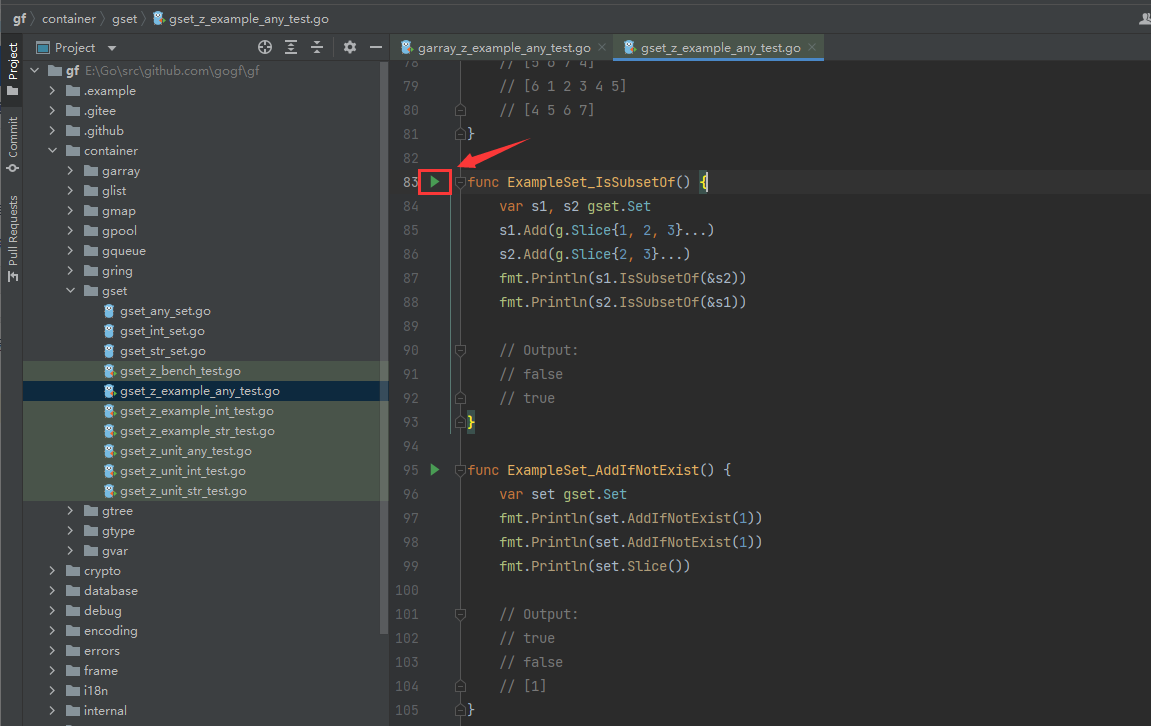Fold the ExampleSet_IsSubsetOf function body
Image resolution: width=1151 pixels, height=726 pixels.
click(460, 182)
